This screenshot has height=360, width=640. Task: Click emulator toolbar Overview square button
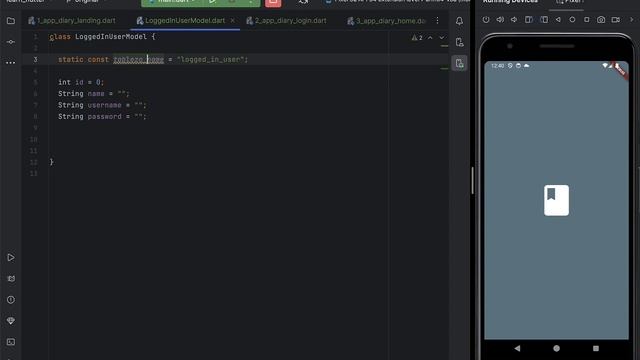pyautogui.click(x=587, y=20)
